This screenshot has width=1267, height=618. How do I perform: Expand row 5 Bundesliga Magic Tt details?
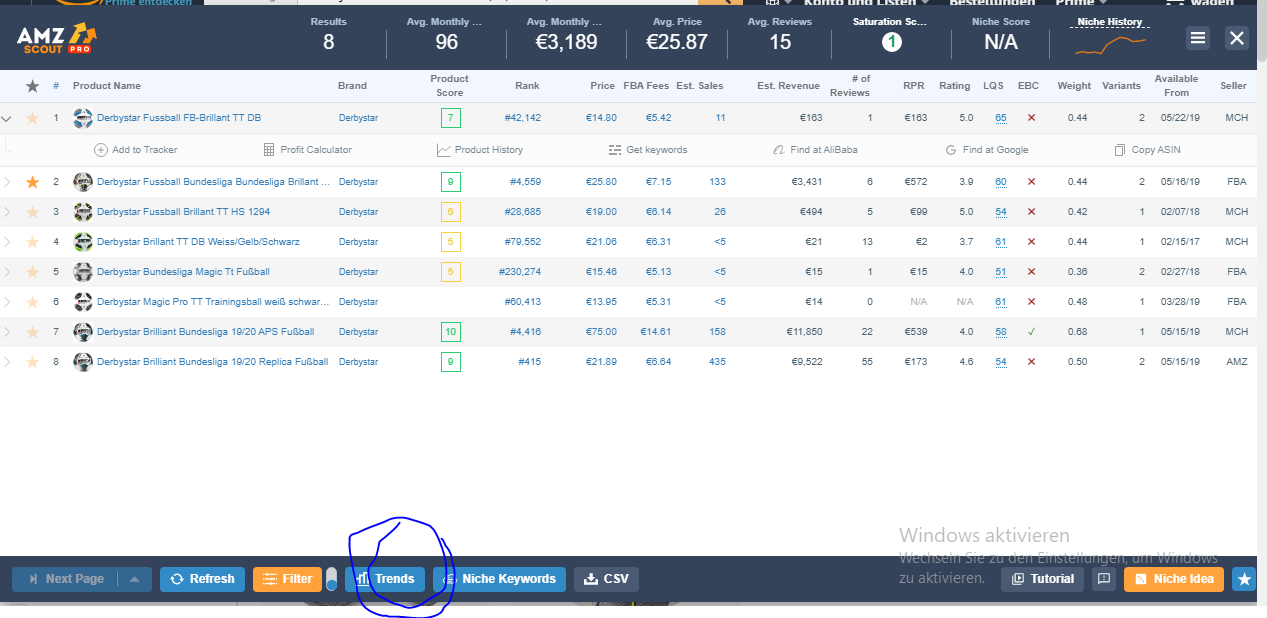point(7,272)
